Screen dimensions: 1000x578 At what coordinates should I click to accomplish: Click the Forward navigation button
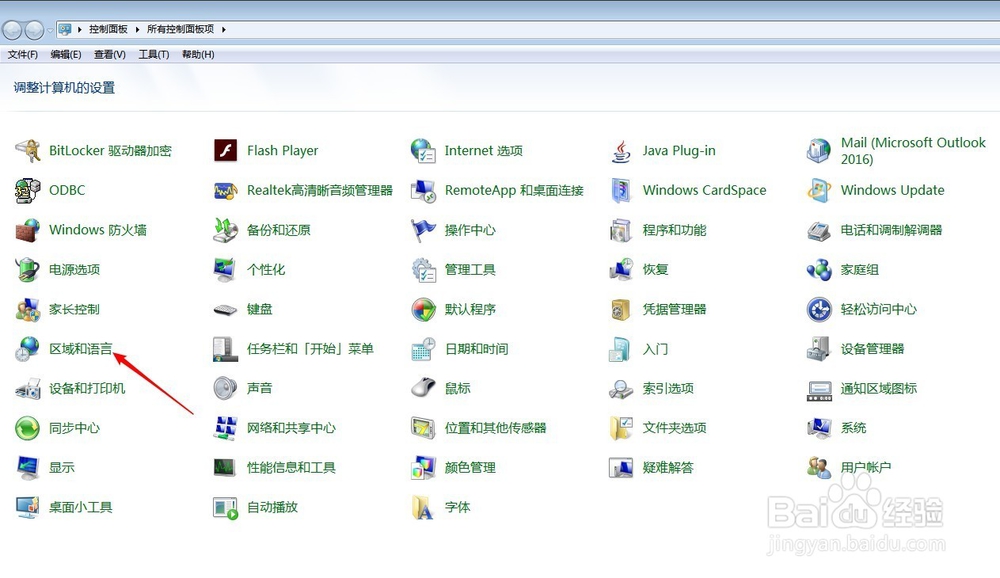(x=34, y=29)
